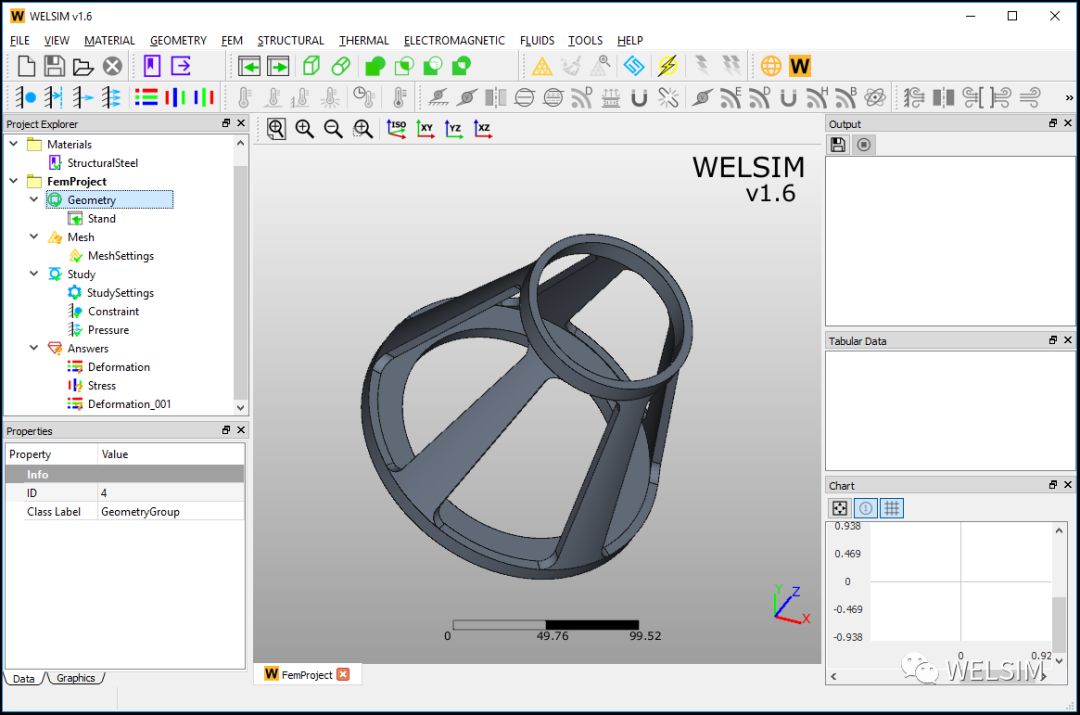Open the STRUCTURAL menu
The image size is (1080, 715).
(x=291, y=41)
